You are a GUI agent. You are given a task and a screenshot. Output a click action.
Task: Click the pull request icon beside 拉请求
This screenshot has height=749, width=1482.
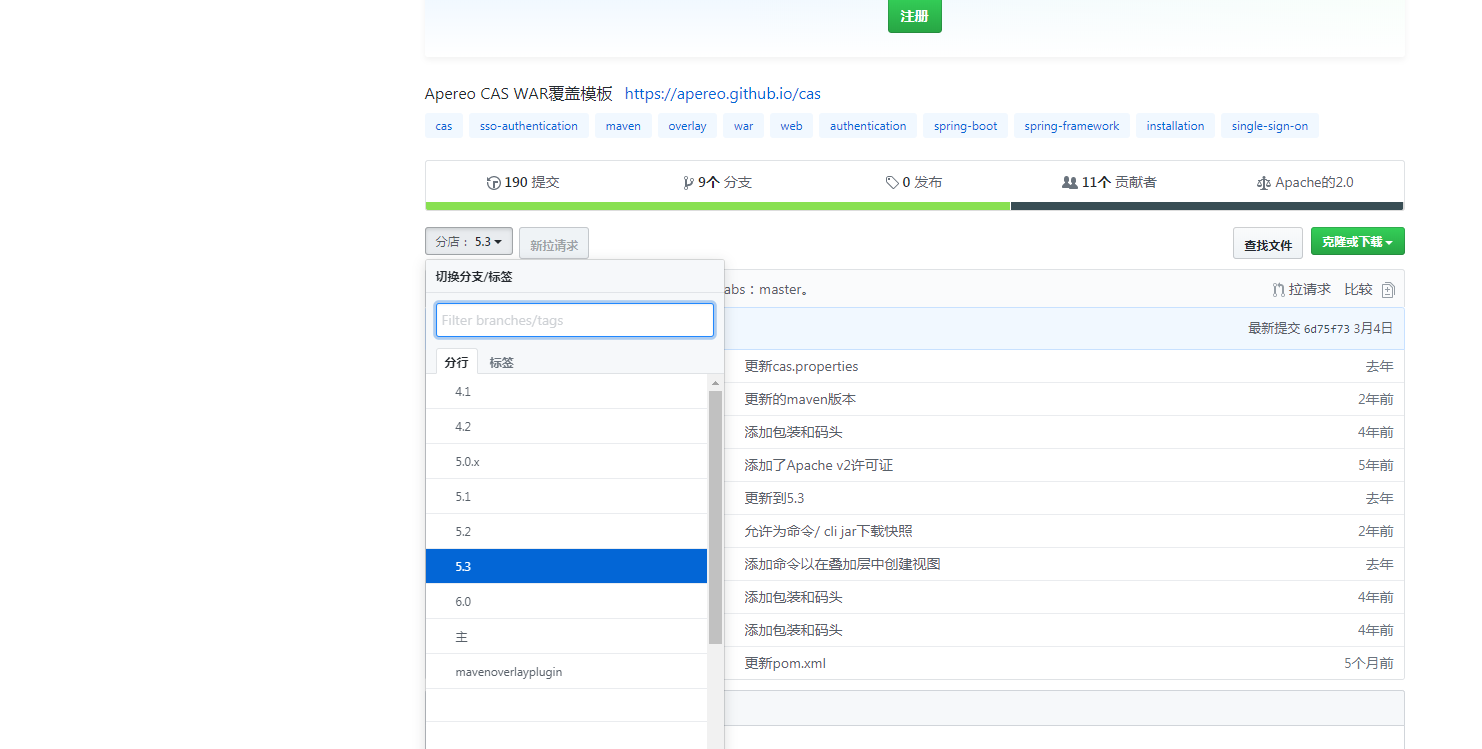[1278, 290]
